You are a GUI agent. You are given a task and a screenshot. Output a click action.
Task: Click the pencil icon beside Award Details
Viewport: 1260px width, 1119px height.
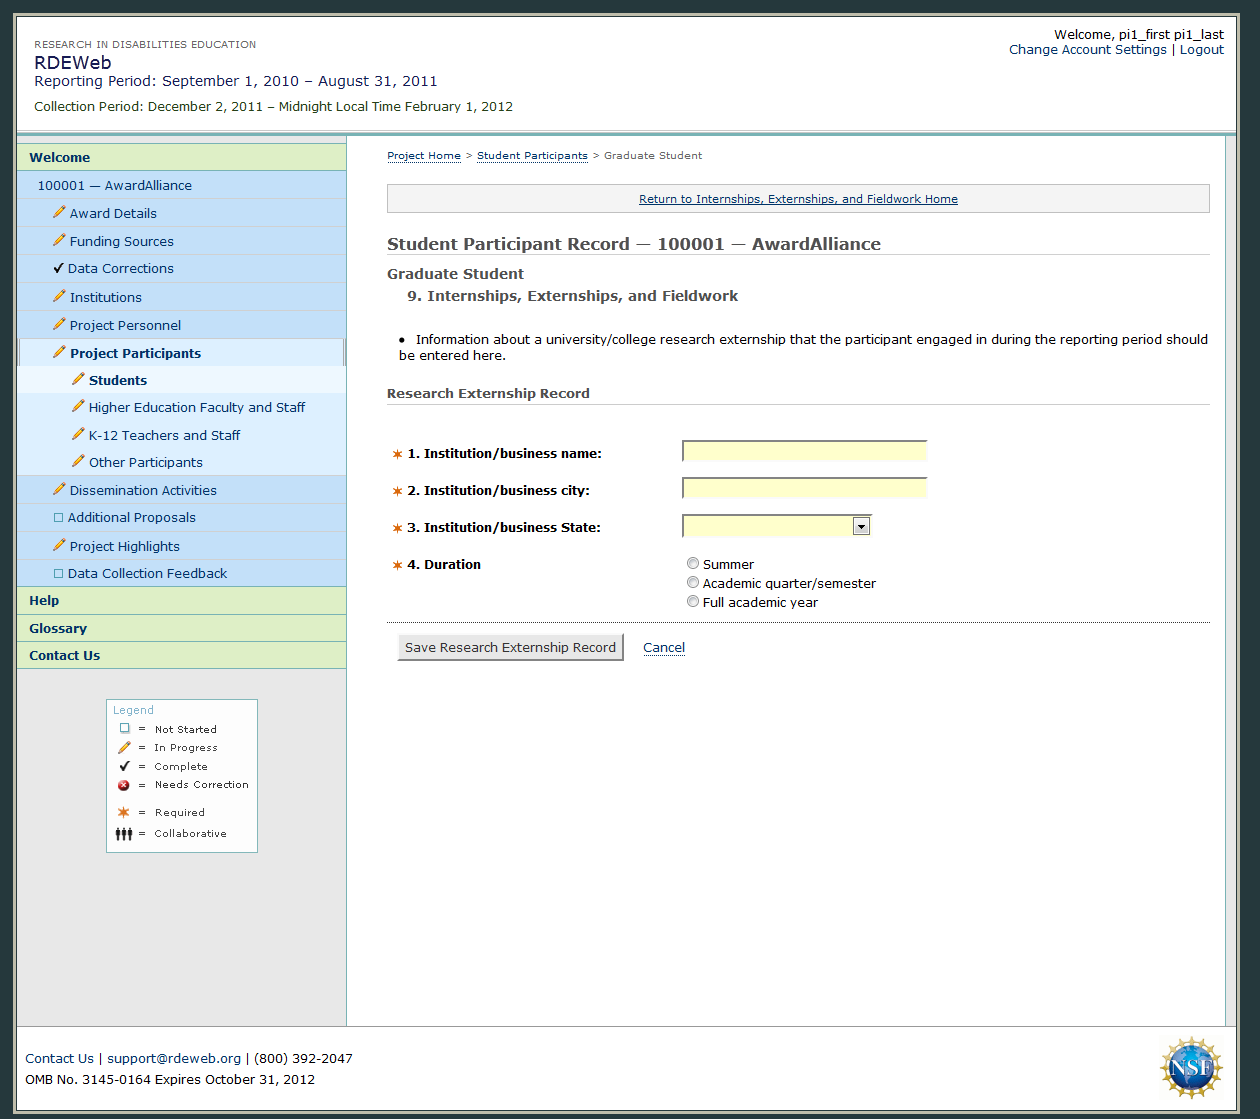tap(59, 213)
